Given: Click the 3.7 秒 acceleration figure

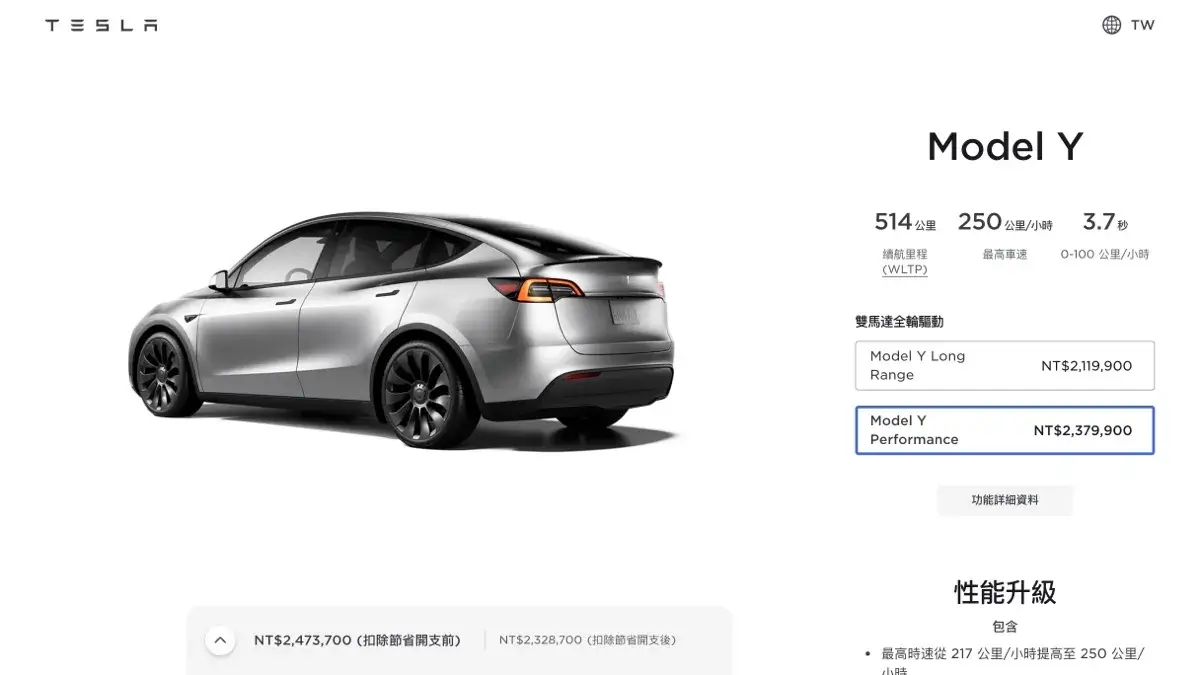Looking at the screenshot, I should pos(1105,222).
